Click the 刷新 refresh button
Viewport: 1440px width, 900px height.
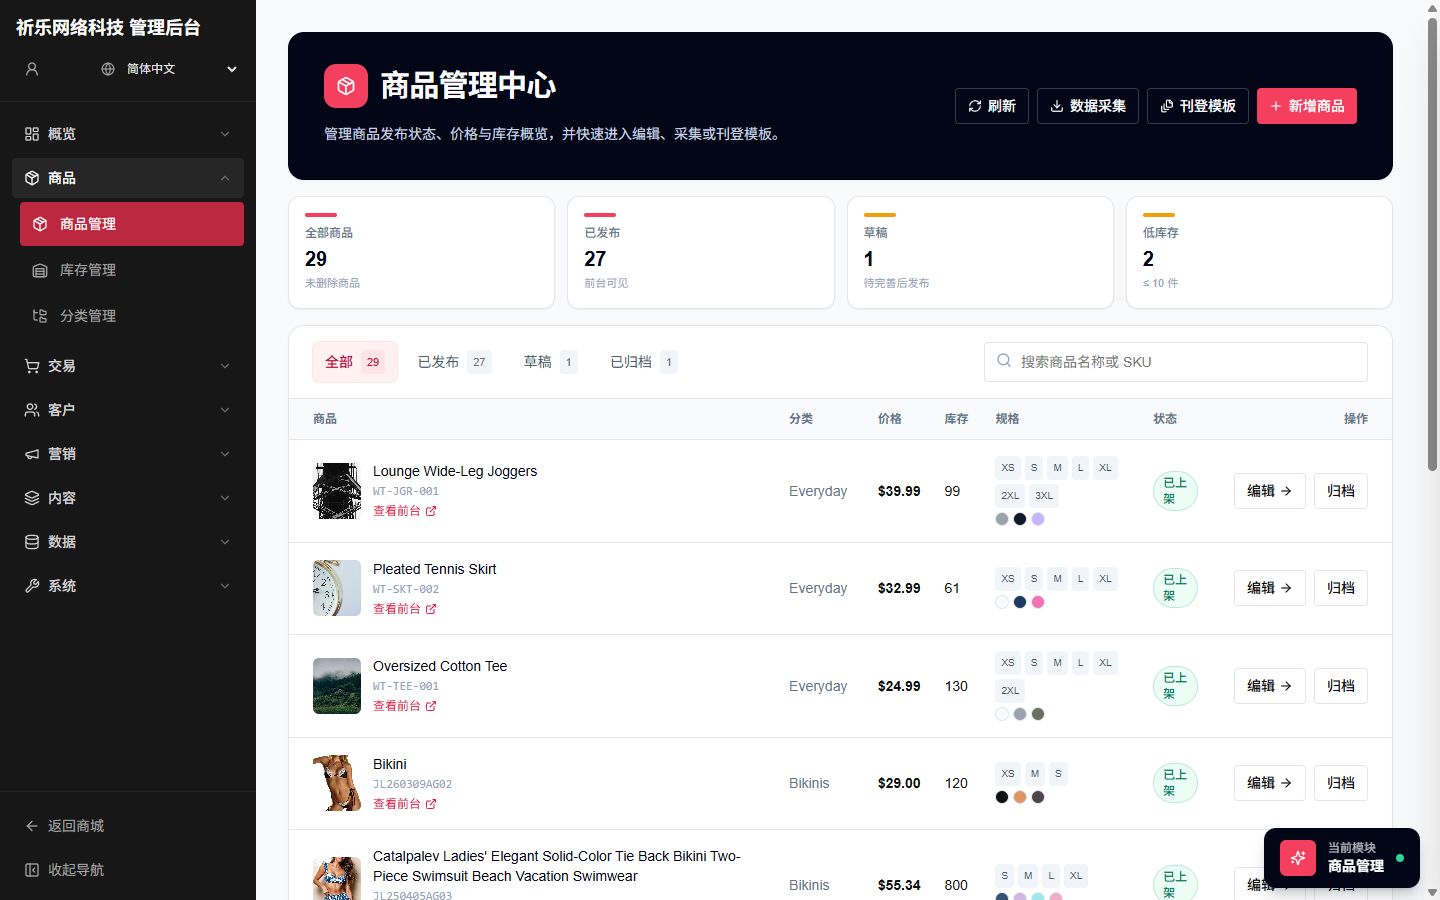coord(992,106)
